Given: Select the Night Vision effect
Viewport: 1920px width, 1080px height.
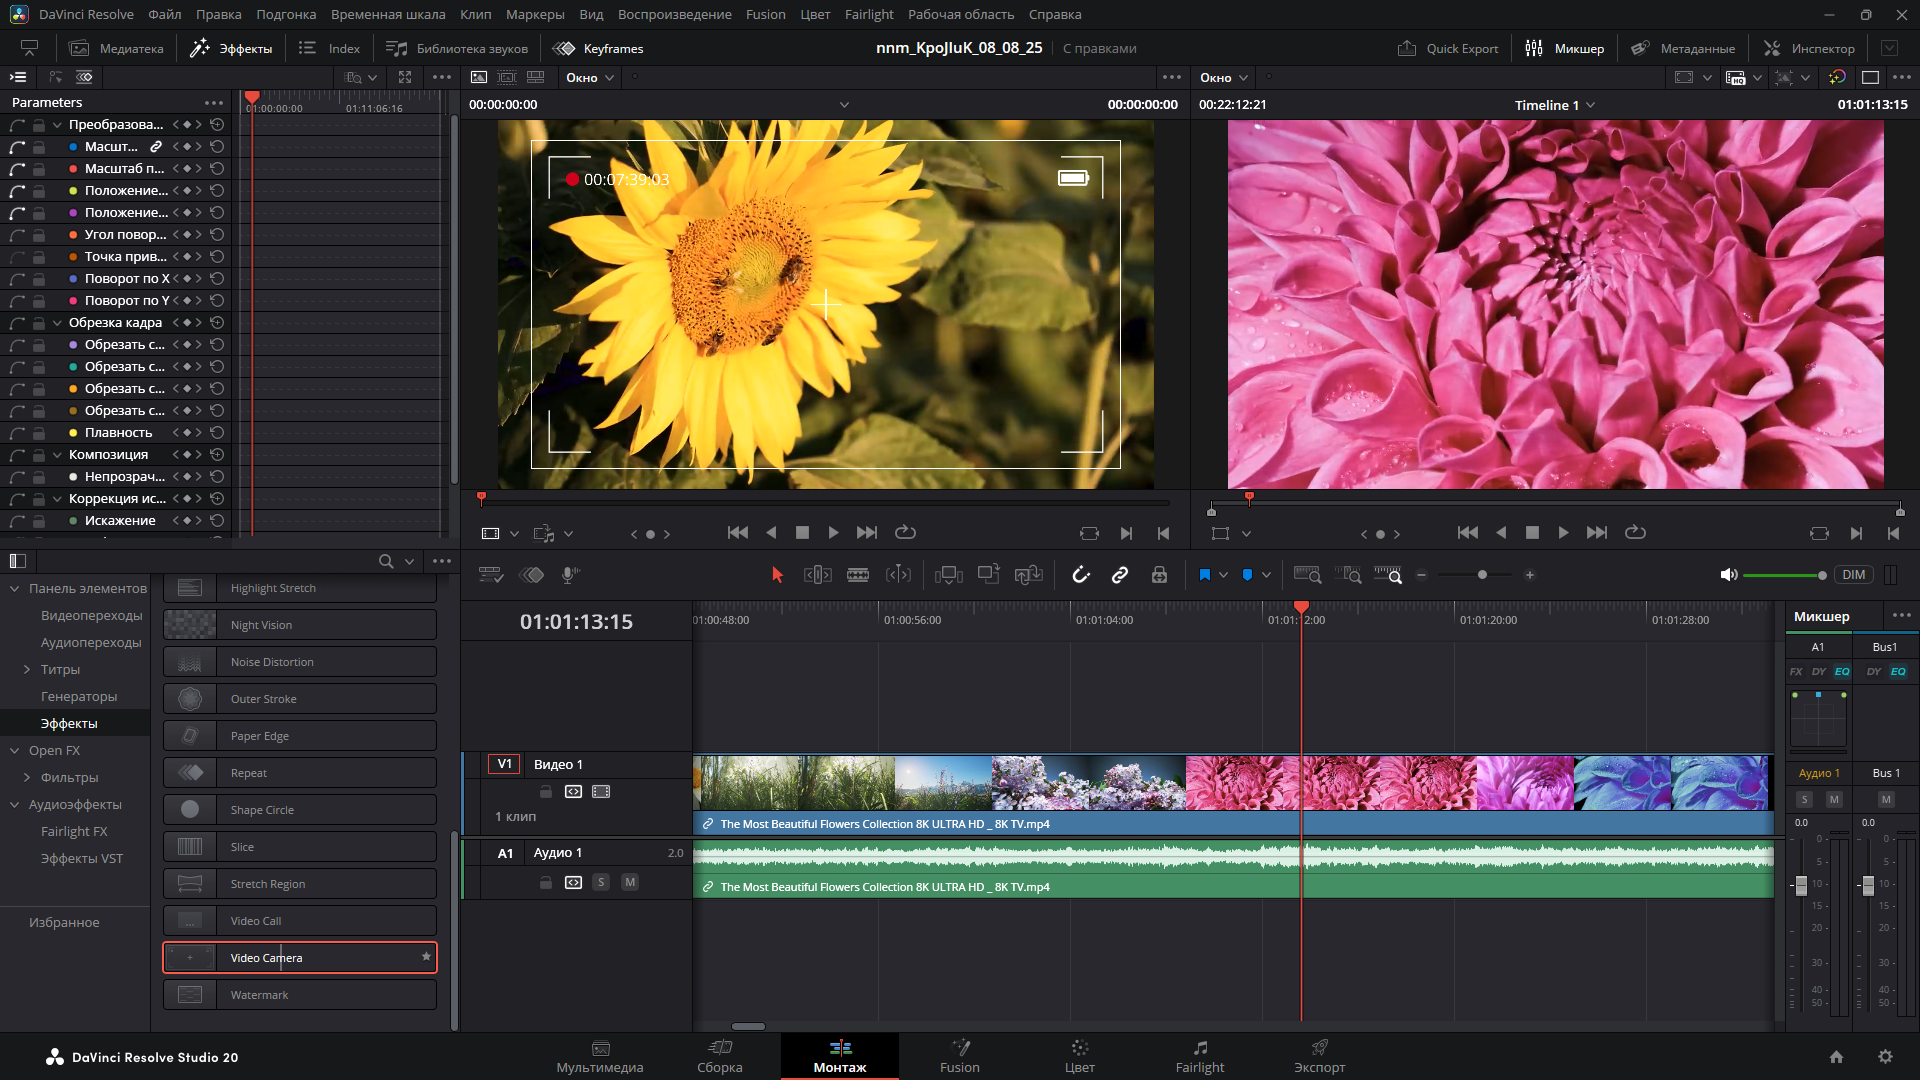Looking at the screenshot, I should pos(300,625).
